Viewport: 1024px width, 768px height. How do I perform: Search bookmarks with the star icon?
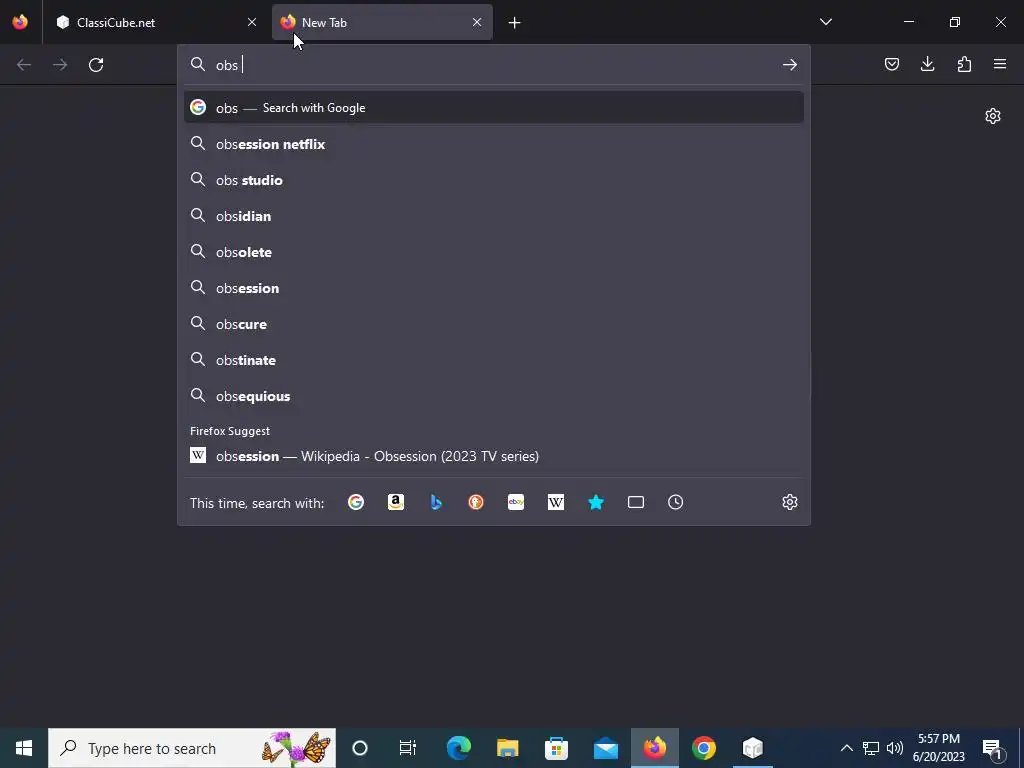point(596,502)
